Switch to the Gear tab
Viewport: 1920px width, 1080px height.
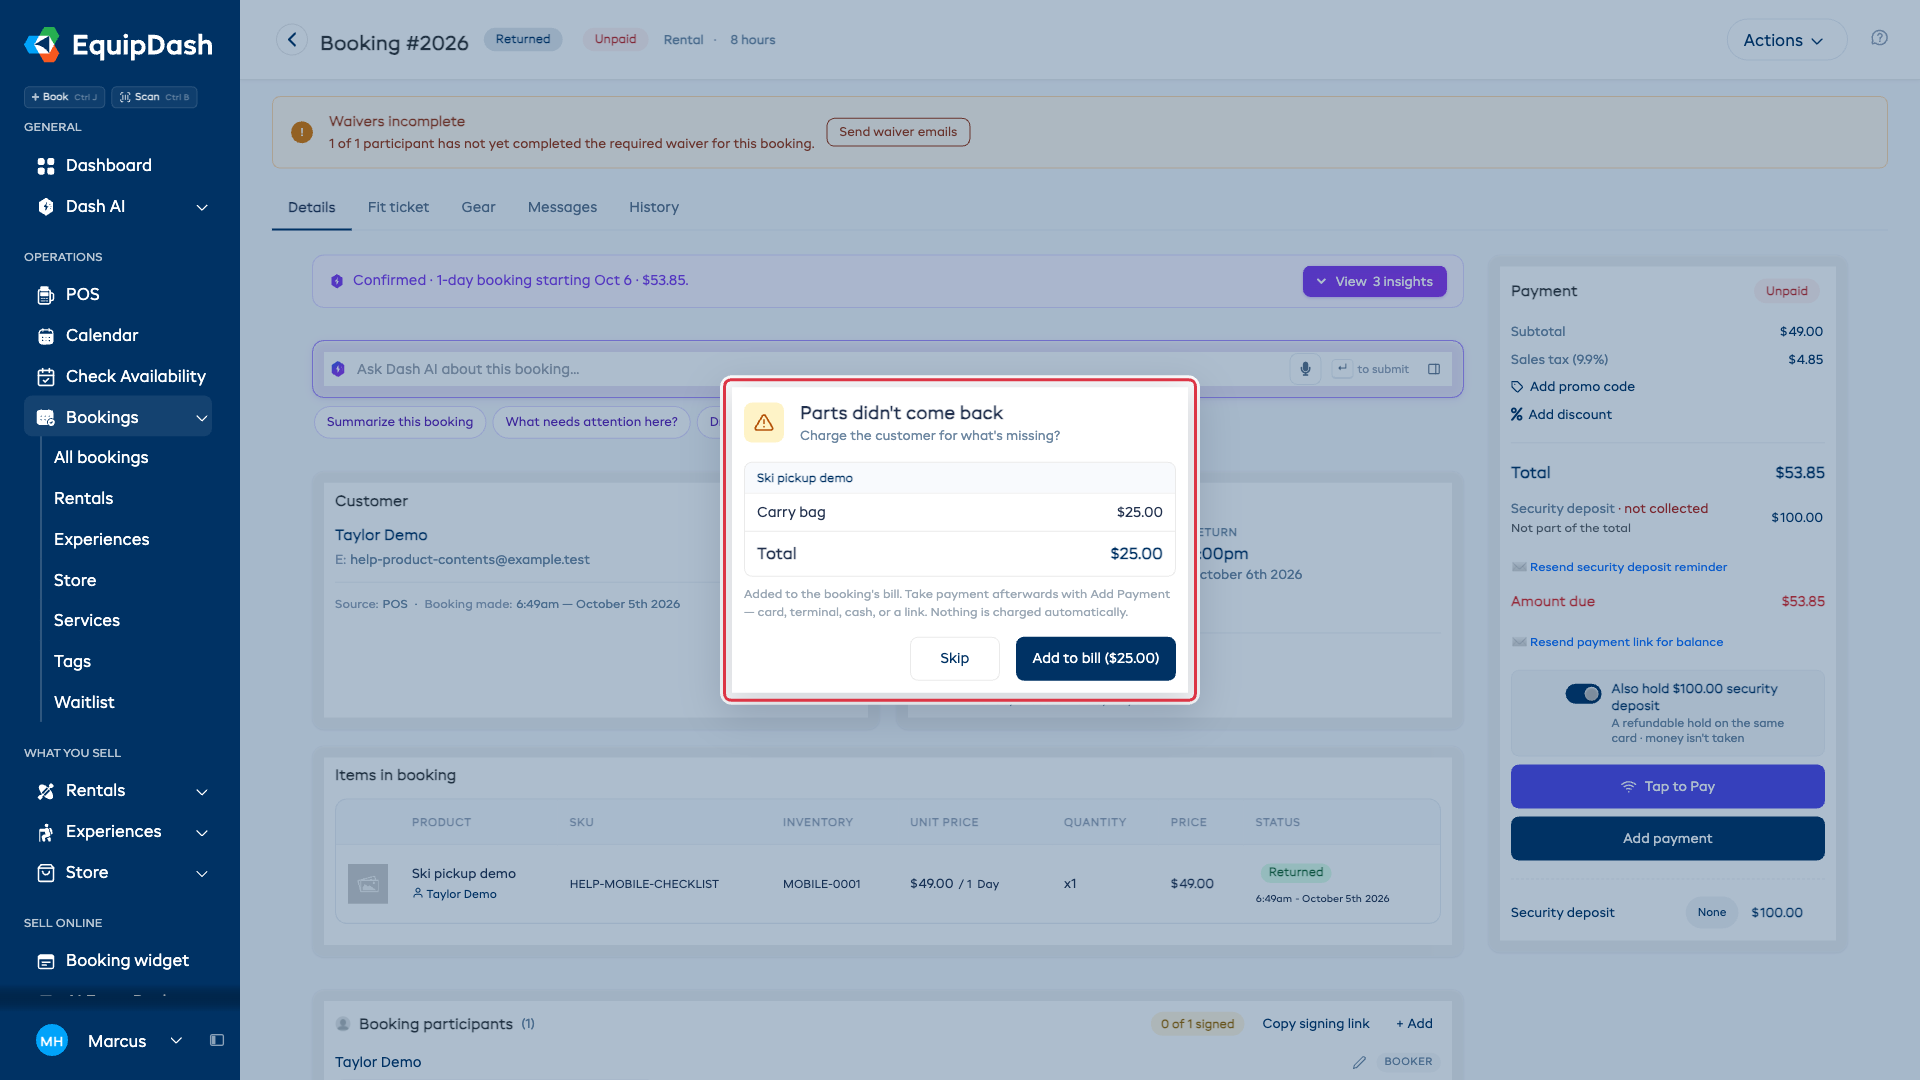(x=478, y=207)
